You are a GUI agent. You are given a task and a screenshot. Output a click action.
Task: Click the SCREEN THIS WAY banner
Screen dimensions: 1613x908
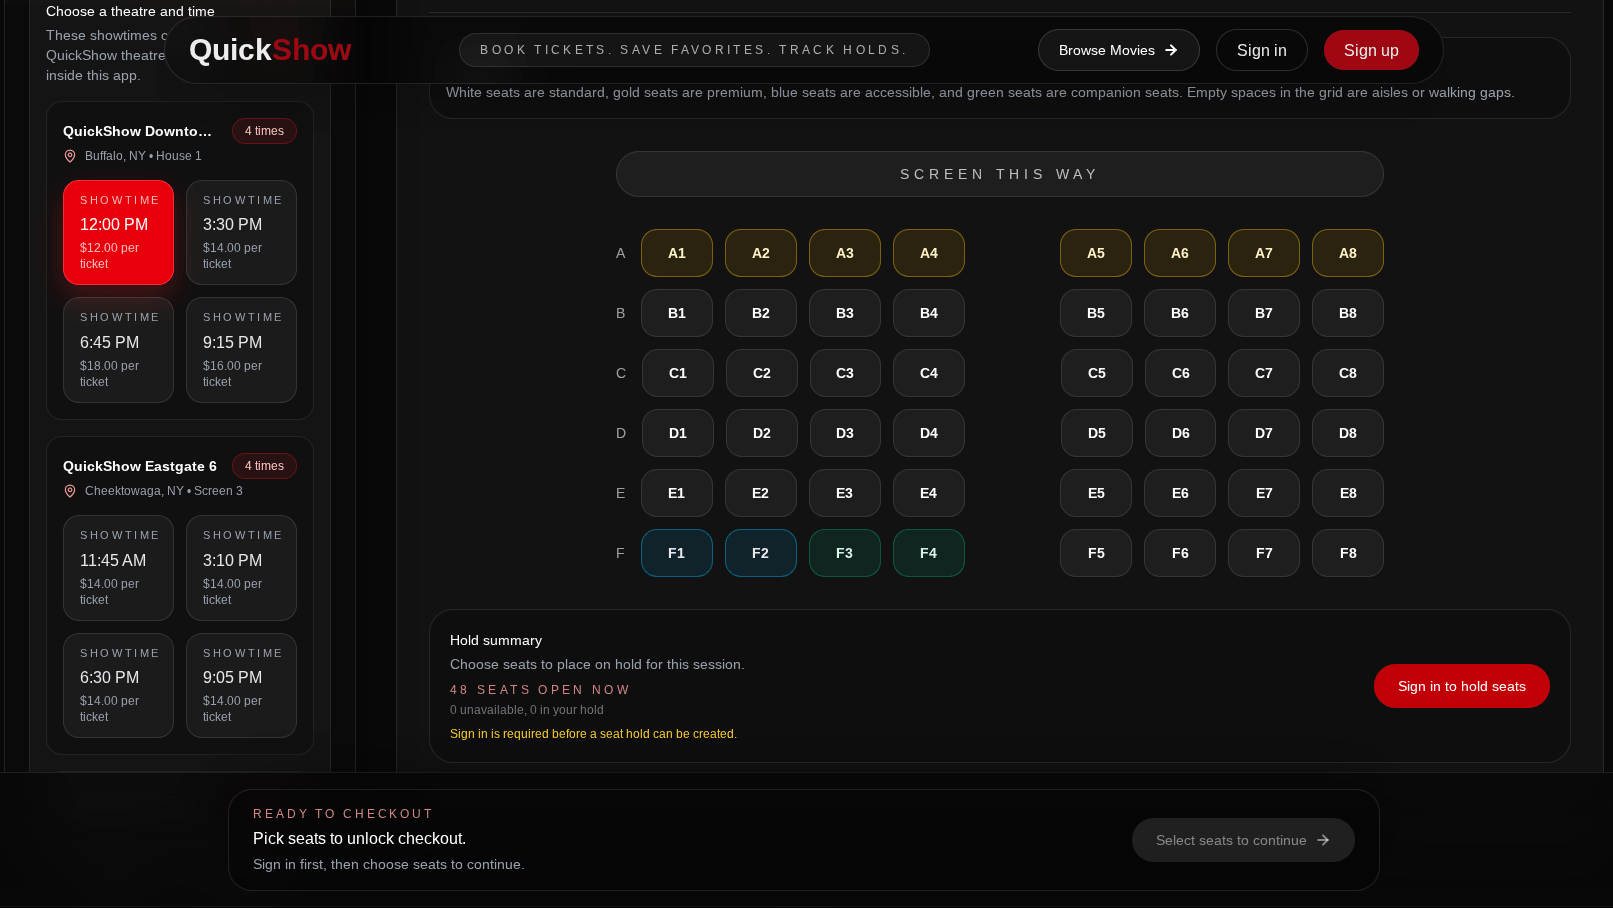[999, 174]
